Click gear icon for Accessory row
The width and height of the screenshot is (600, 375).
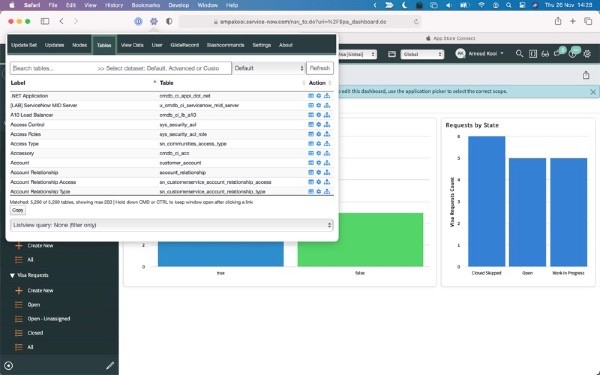(x=318, y=153)
